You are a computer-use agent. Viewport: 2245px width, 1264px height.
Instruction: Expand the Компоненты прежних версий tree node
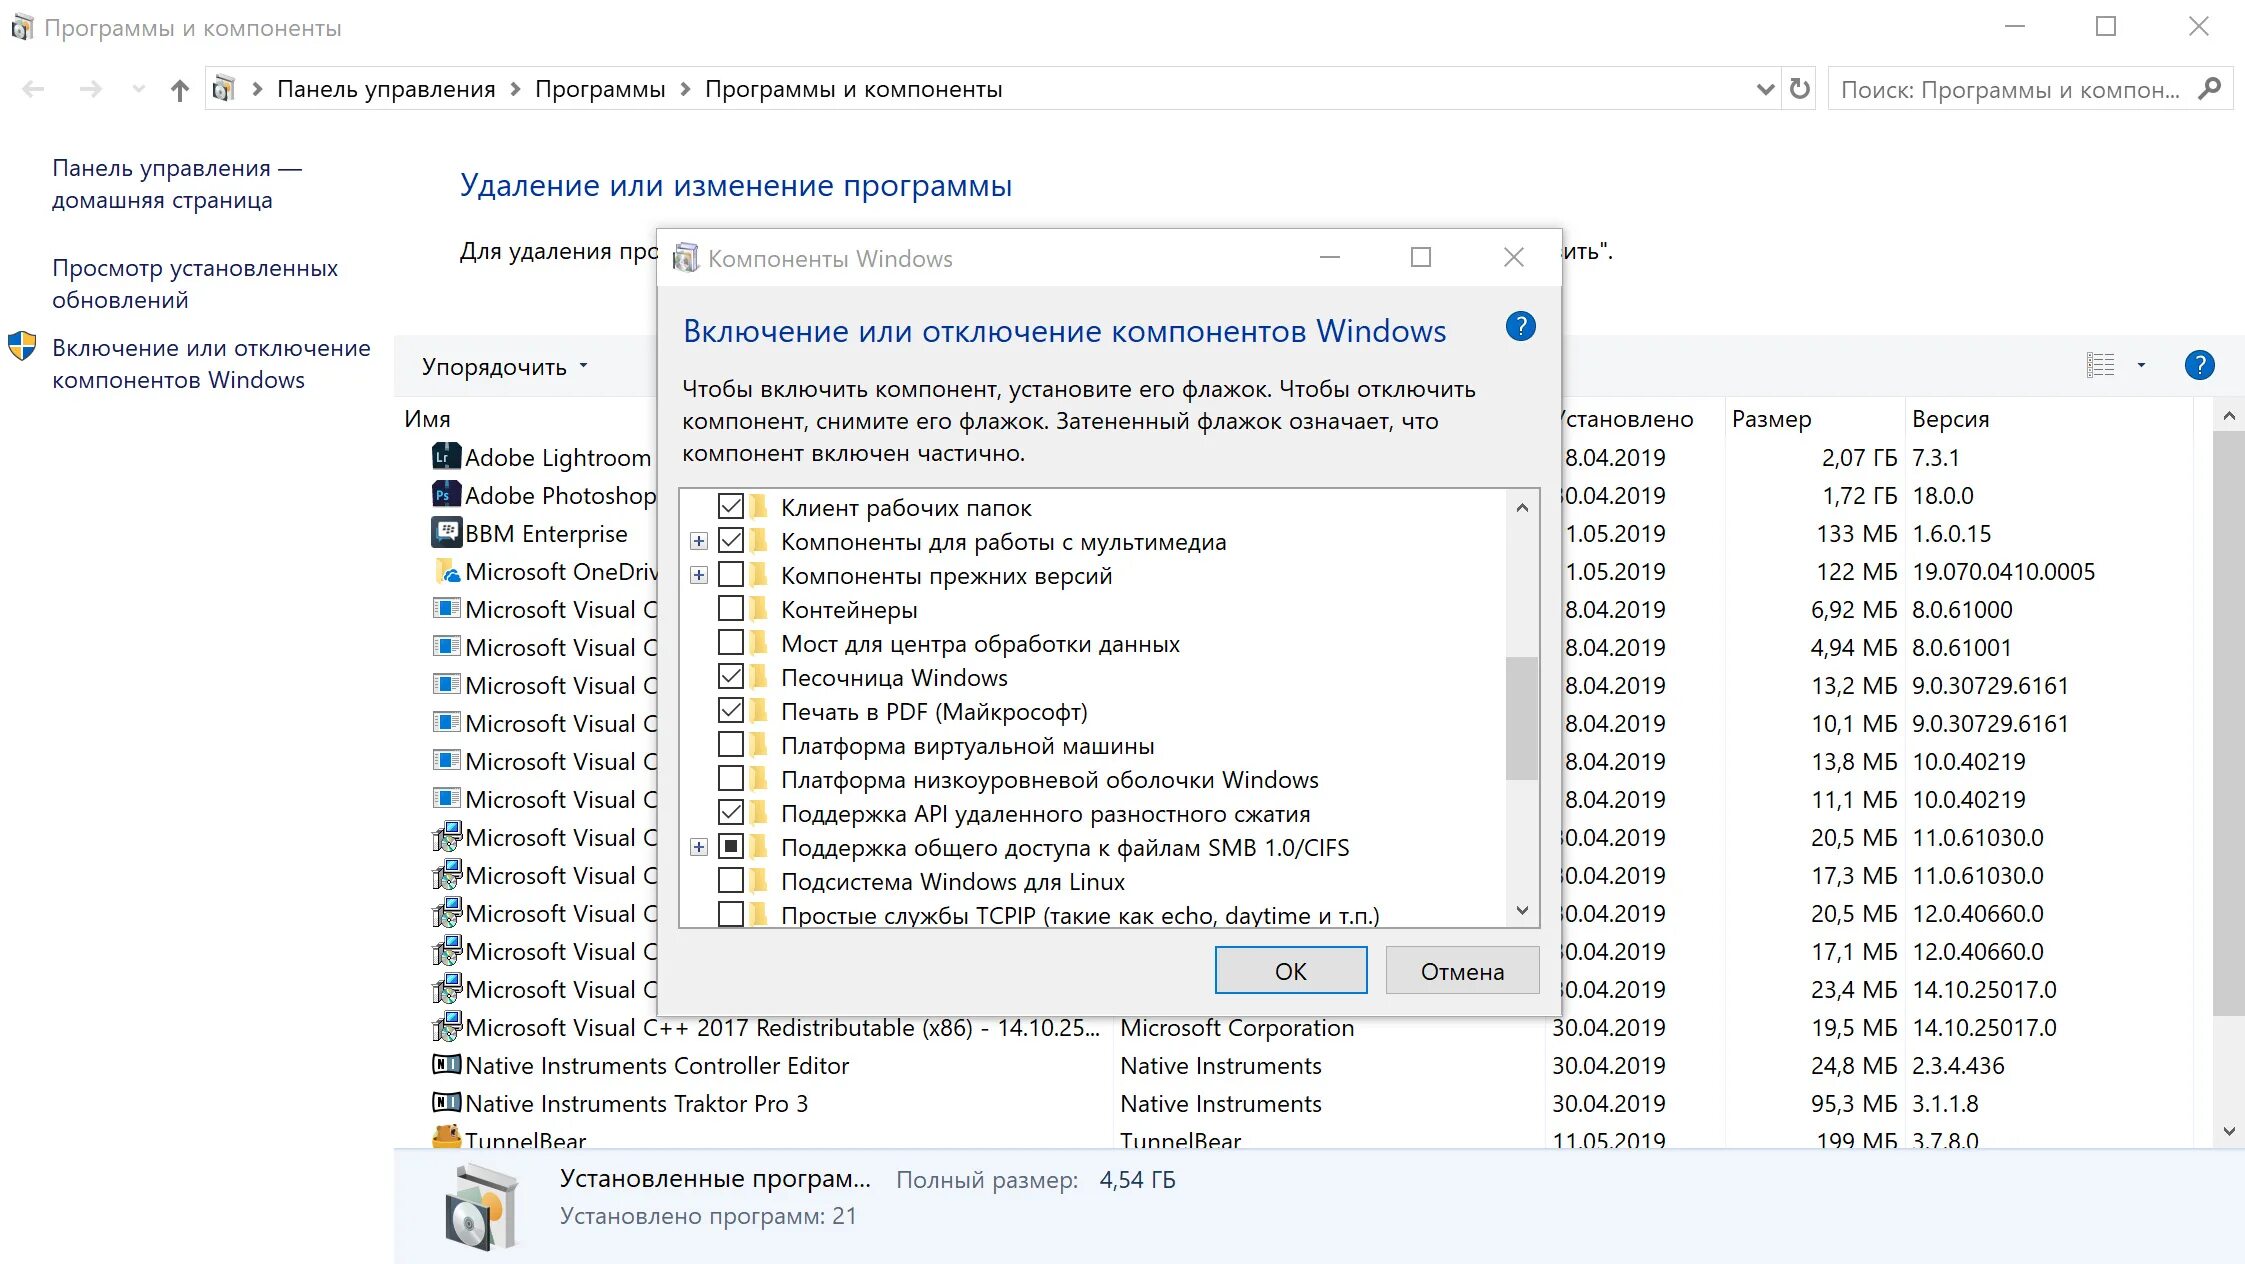[699, 575]
